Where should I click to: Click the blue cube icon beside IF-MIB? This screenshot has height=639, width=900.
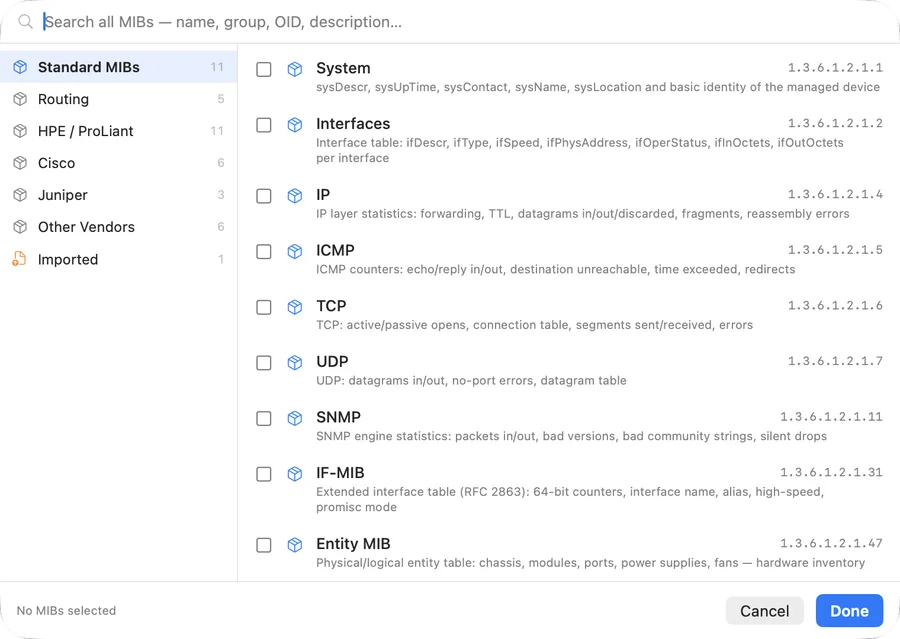point(295,474)
